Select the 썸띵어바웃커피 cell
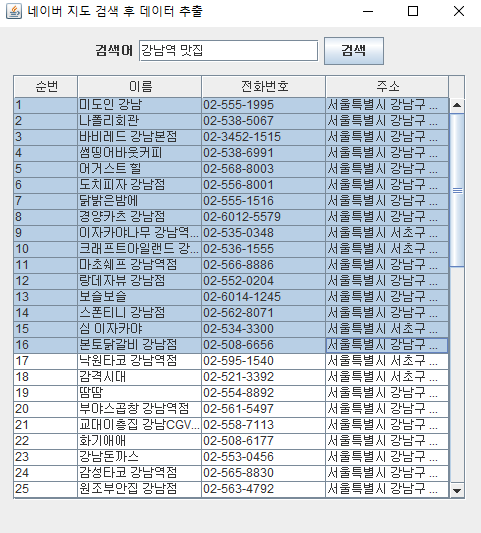This screenshot has height=533, width=481. point(140,153)
